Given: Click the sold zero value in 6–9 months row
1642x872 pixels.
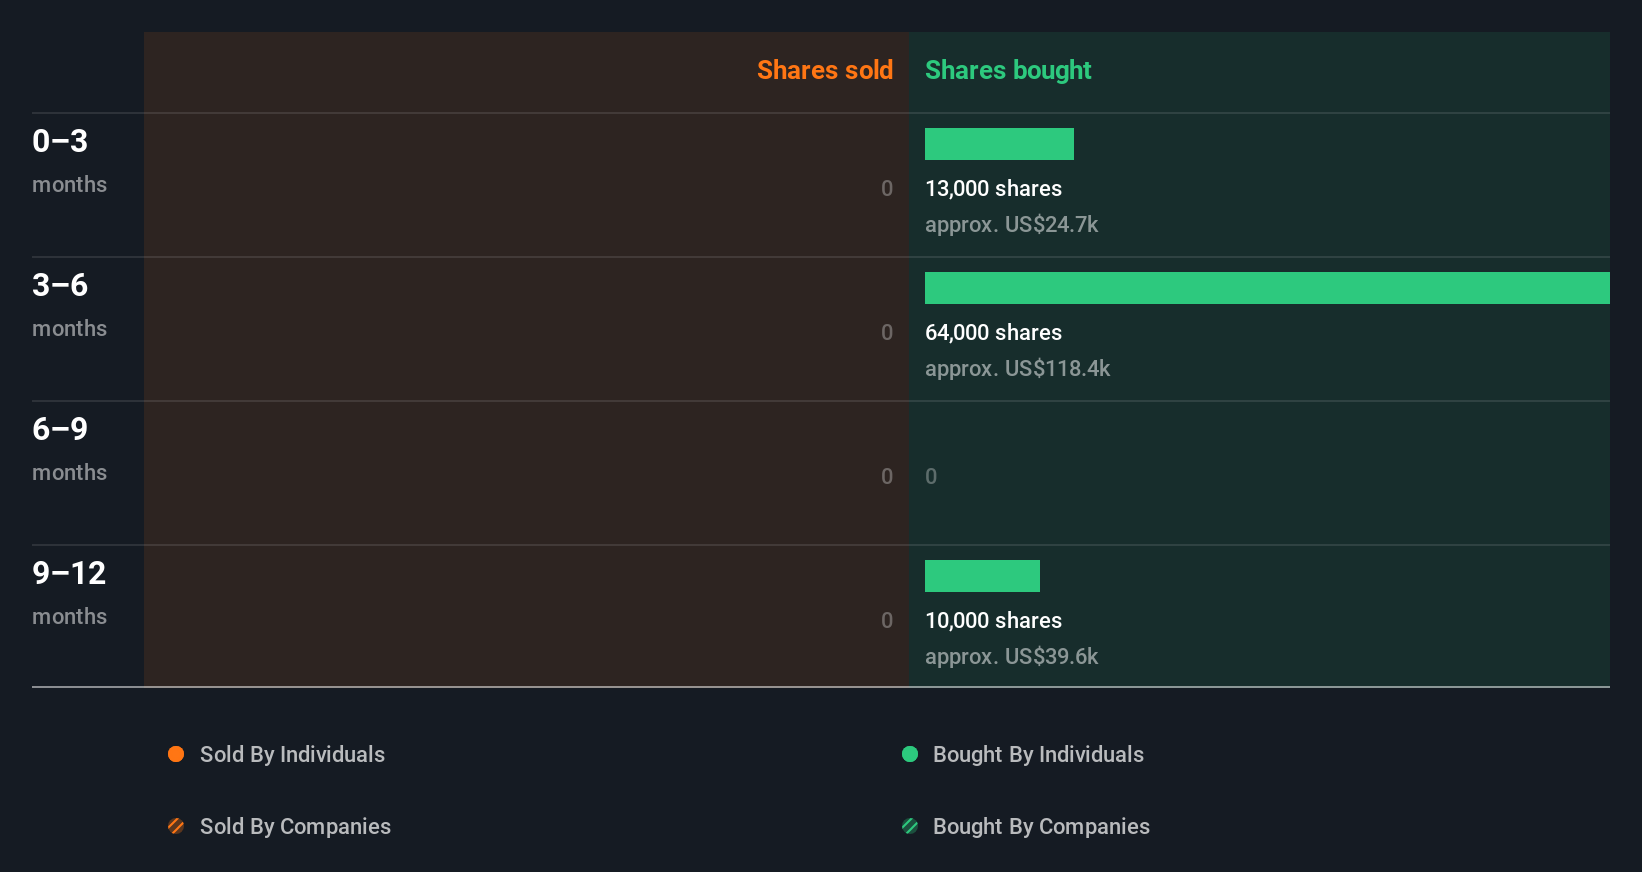Looking at the screenshot, I should [x=887, y=476].
